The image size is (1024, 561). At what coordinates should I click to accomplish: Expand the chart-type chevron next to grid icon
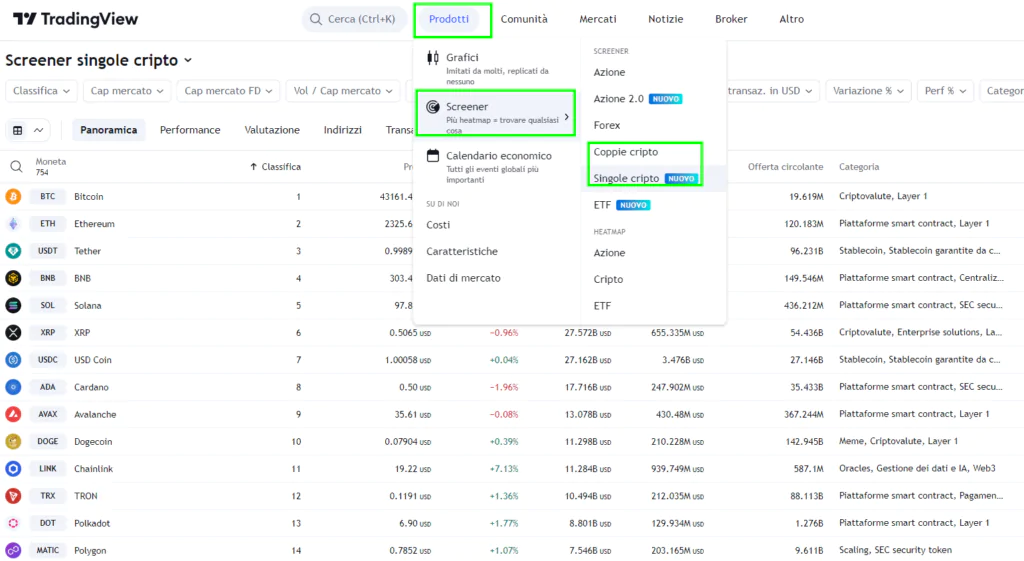39,130
